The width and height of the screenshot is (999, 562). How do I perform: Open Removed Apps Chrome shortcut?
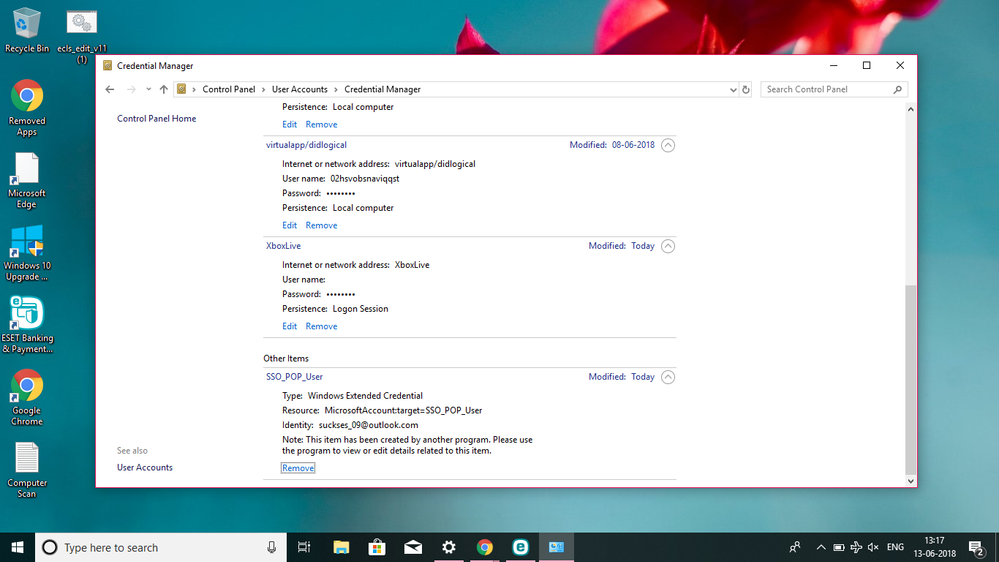click(x=27, y=108)
